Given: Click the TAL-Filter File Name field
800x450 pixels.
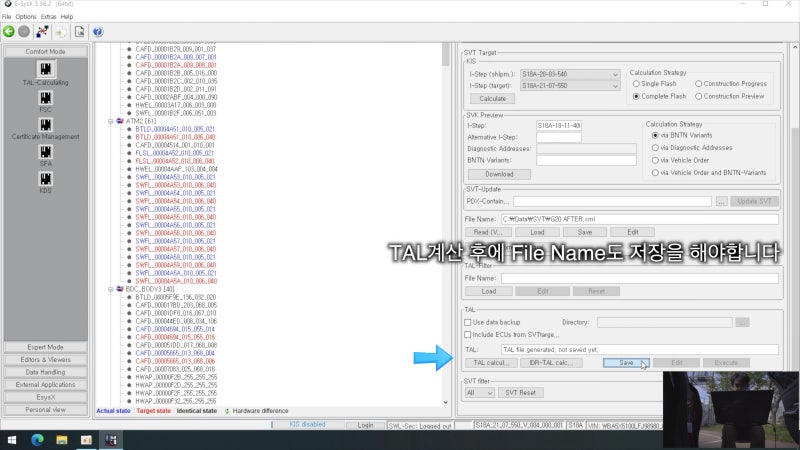Looking at the screenshot, I should click(x=639, y=279).
